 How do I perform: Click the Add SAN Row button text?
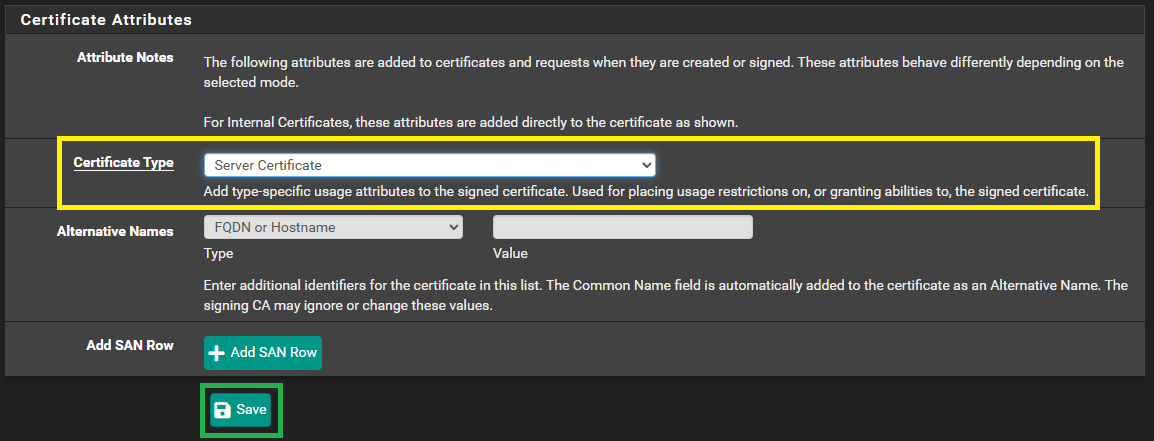coord(274,353)
